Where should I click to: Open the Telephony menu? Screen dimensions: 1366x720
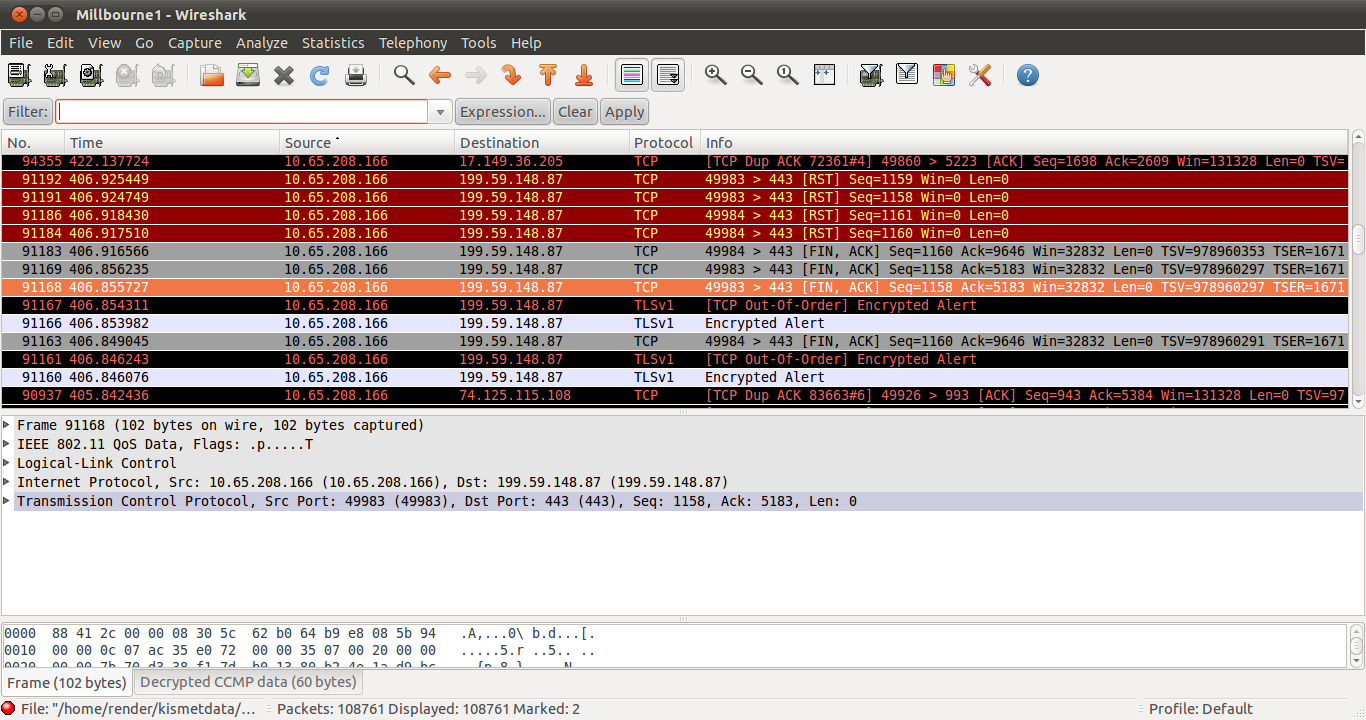[x=413, y=43]
